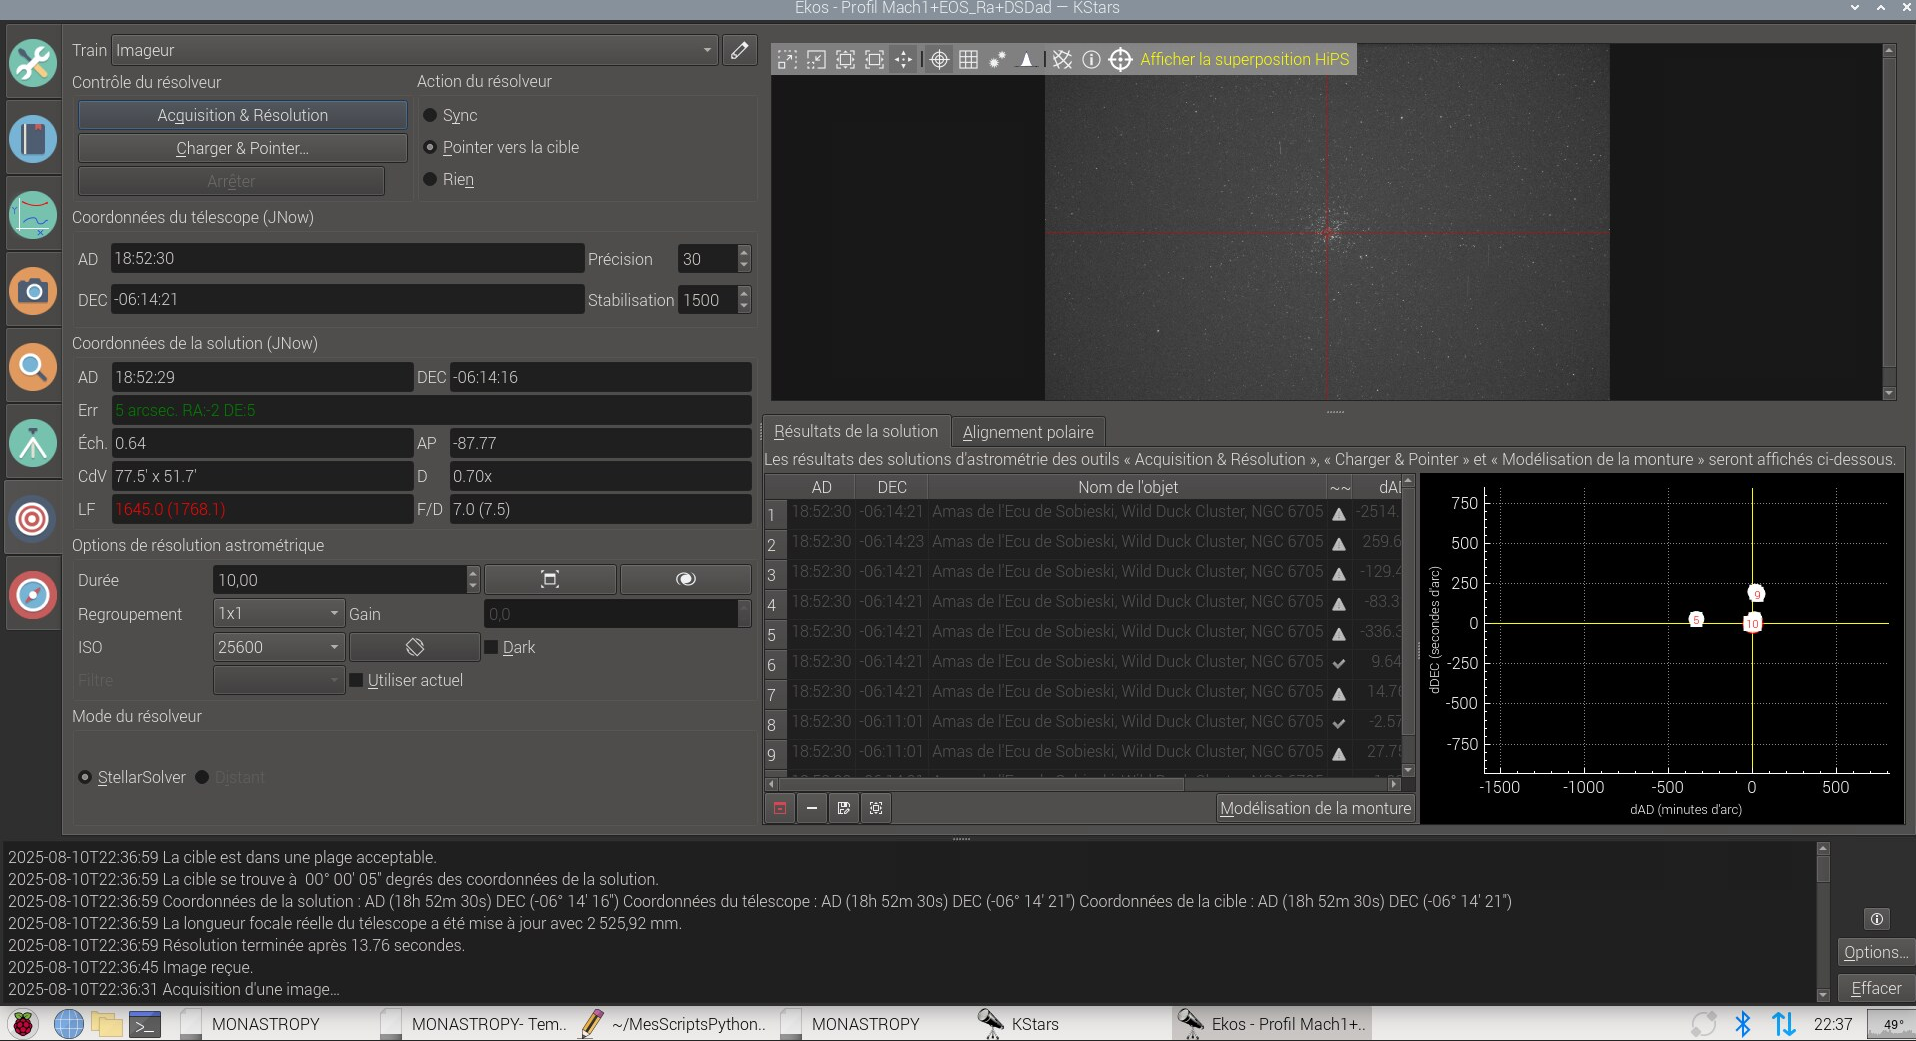The height and width of the screenshot is (1041, 1916).
Task: Click auto-scale graph icon below results table
Action: pyautogui.click(x=876, y=808)
